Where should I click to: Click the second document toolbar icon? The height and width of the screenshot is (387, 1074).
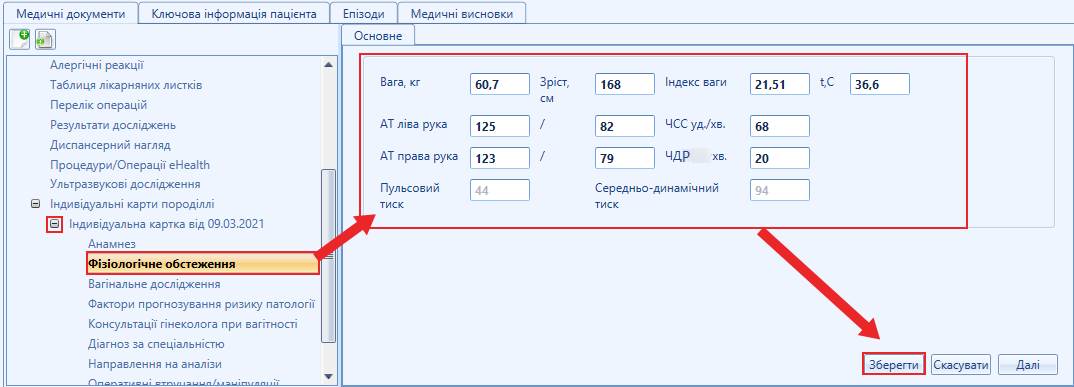pyautogui.click(x=46, y=39)
